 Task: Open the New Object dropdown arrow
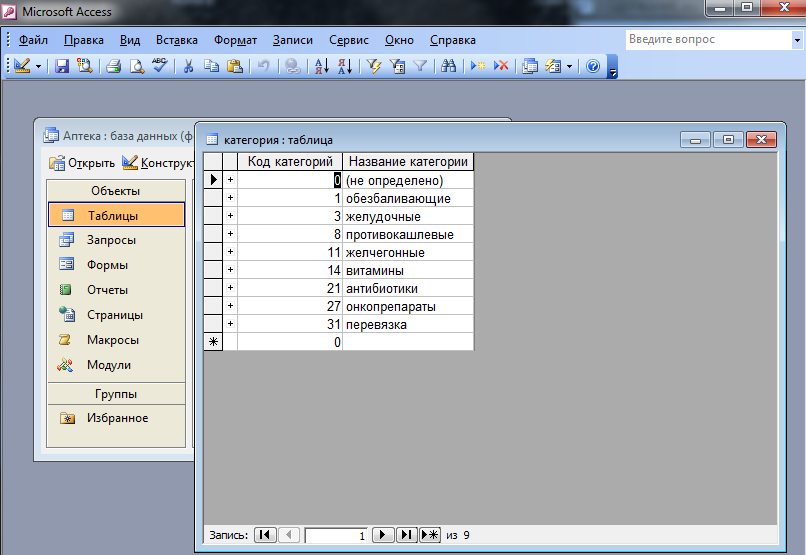[x=569, y=67]
